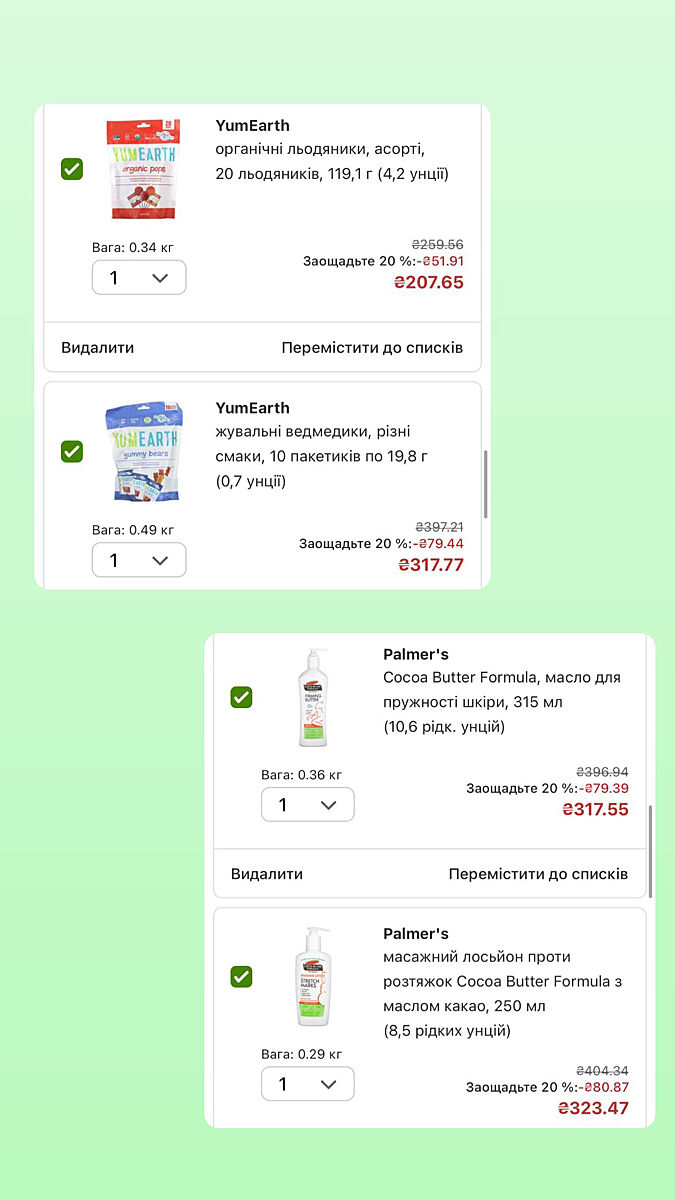The width and height of the screenshot is (675, 1200).
Task: Uncheck the YumEarth gummy bears checkbox
Action: point(72,451)
